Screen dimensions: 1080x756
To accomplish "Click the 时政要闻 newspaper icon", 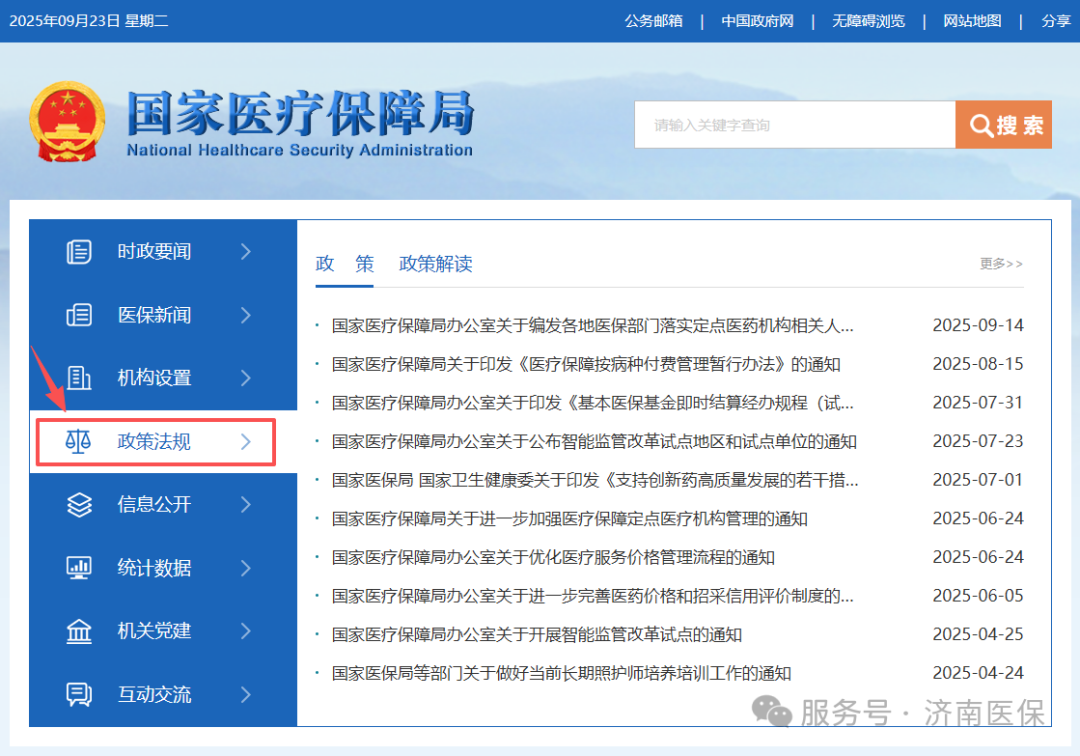I will click(x=79, y=252).
